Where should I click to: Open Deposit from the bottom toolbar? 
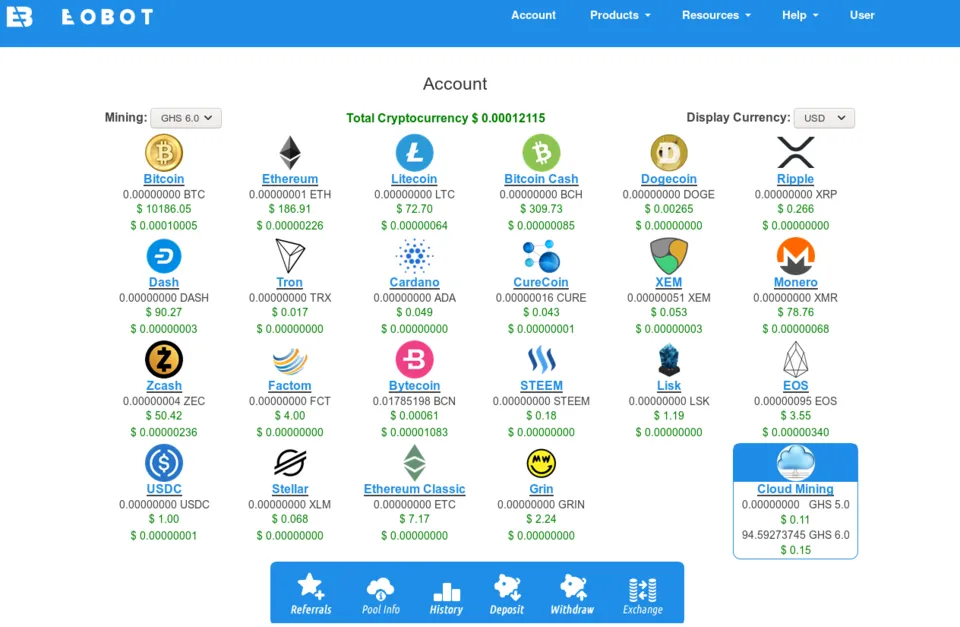point(507,595)
